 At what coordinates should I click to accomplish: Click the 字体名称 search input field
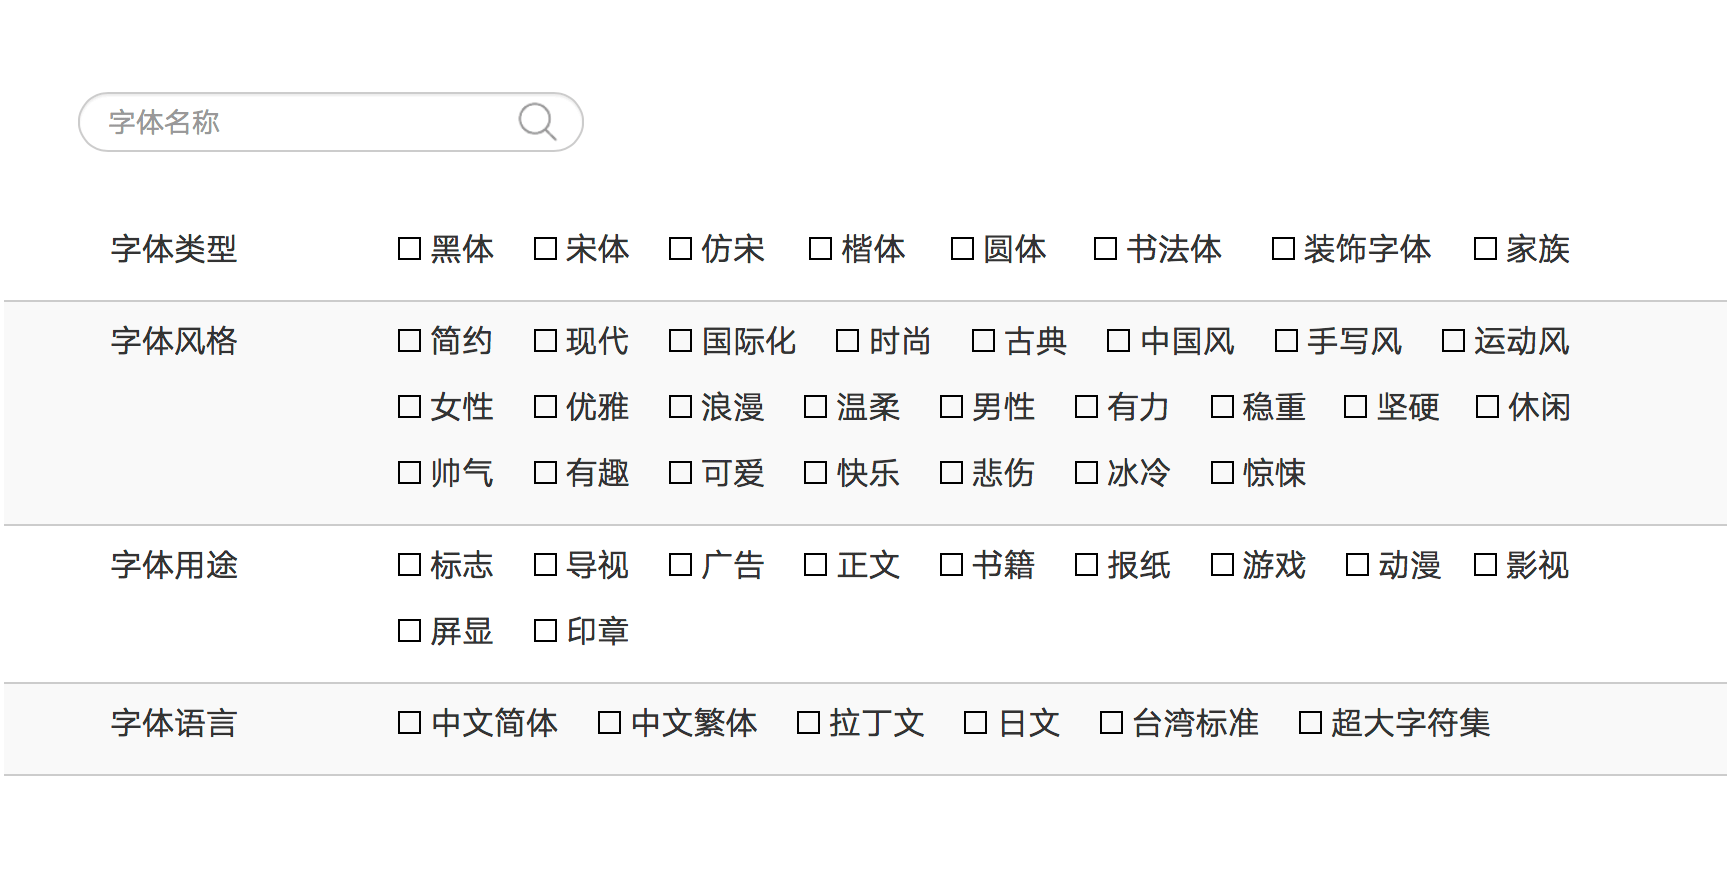300,122
